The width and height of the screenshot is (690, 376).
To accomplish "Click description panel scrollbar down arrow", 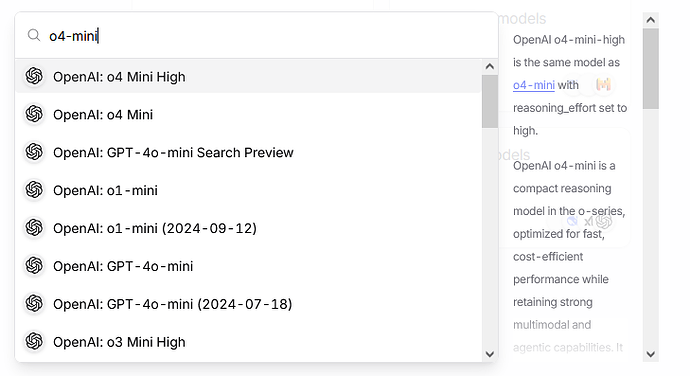I will [650, 354].
